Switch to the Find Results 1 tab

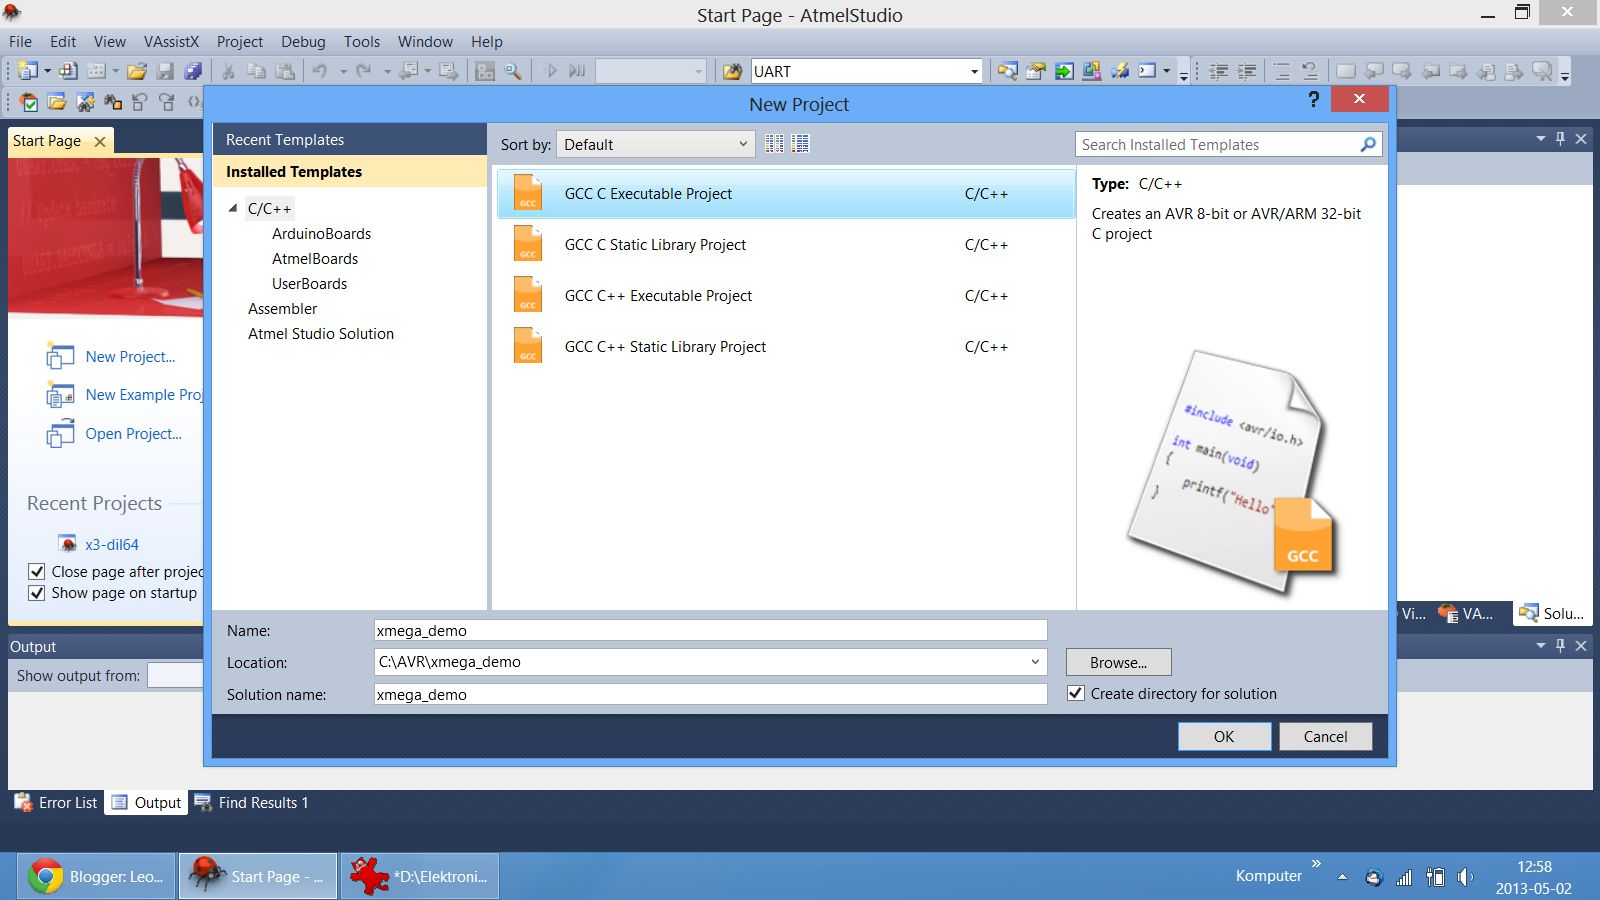[251, 802]
